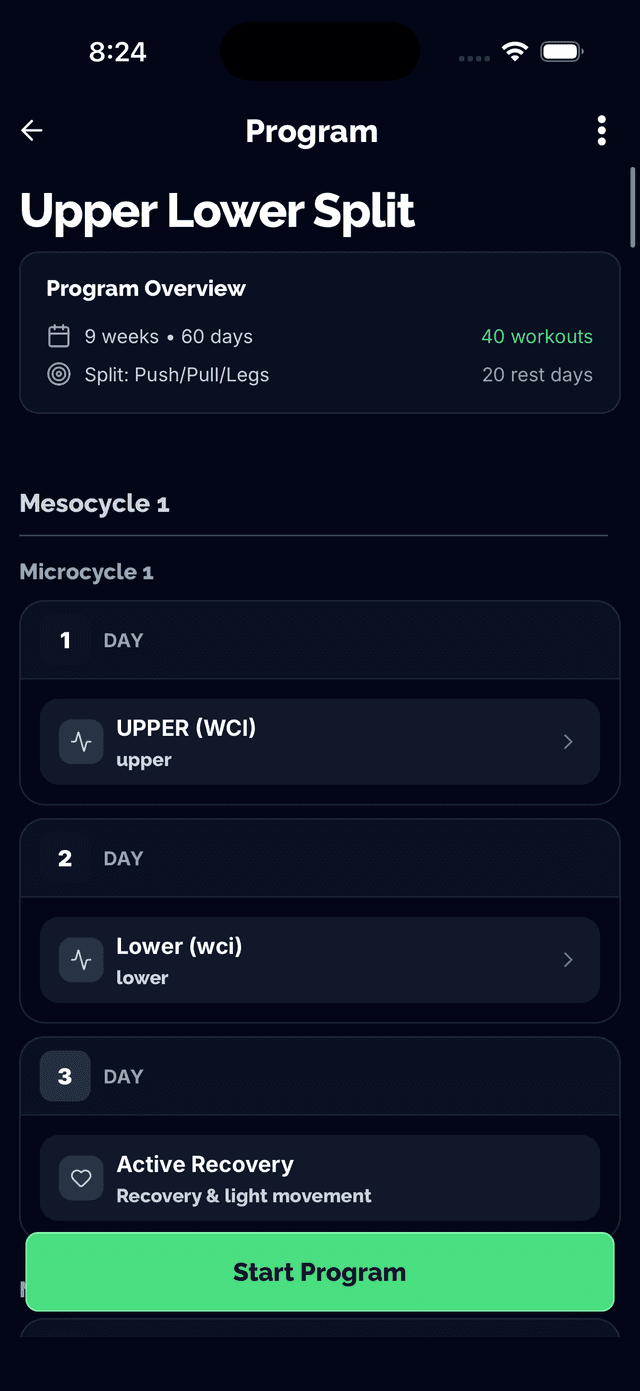
Task: Click the calendar icon in Program Overview
Action: (x=59, y=336)
